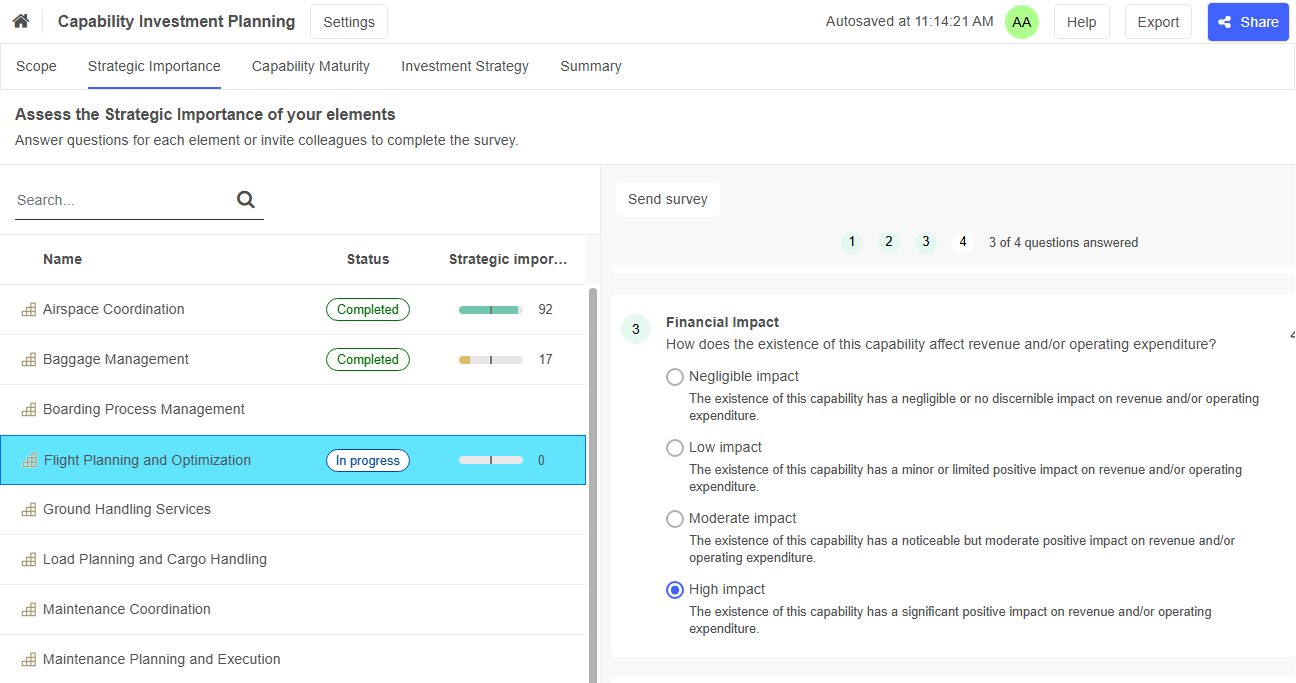This screenshot has height=683, width=1296.
Task: Open the Settings menu
Action: click(x=349, y=22)
